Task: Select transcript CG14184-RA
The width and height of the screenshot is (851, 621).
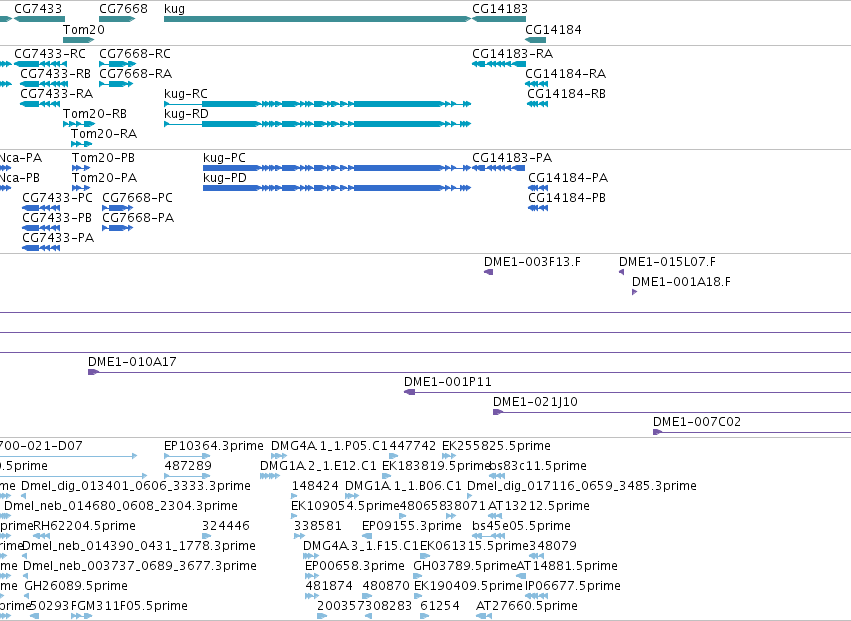Action: click(566, 74)
